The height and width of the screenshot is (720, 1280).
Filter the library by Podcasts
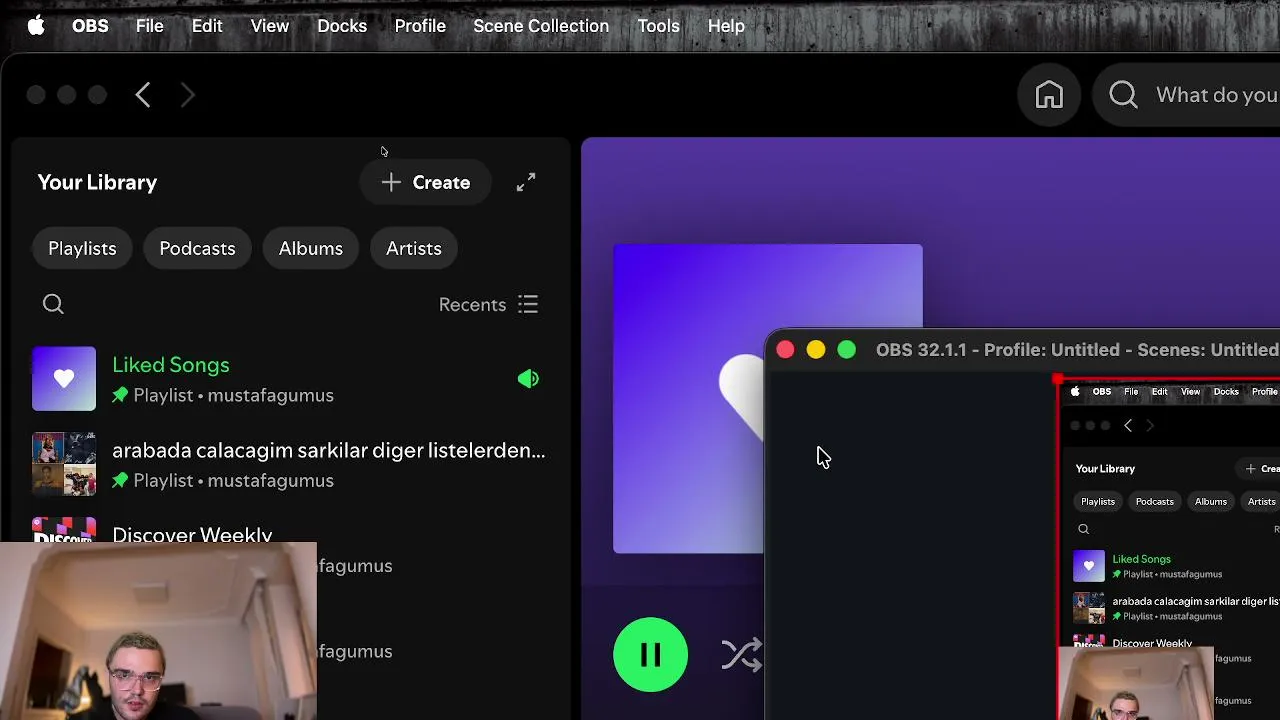tap(197, 248)
